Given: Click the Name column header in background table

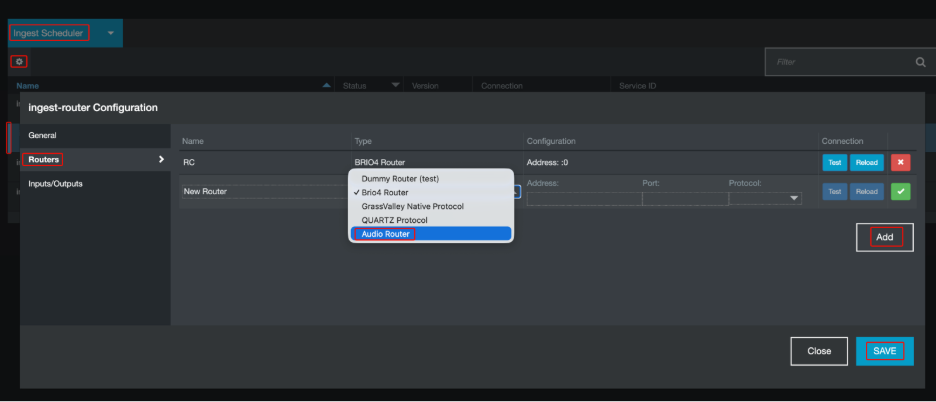Looking at the screenshot, I should (x=27, y=86).
